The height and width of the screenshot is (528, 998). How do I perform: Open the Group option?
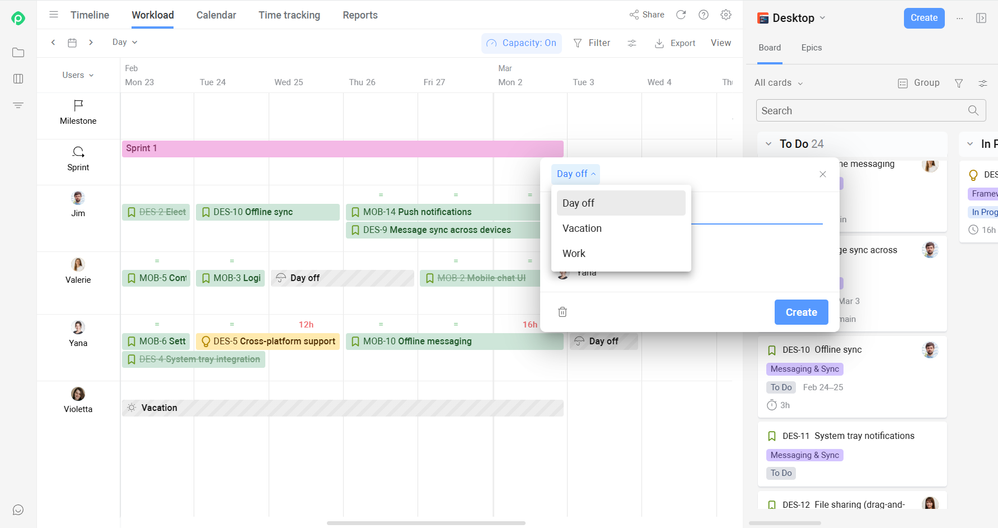point(918,83)
